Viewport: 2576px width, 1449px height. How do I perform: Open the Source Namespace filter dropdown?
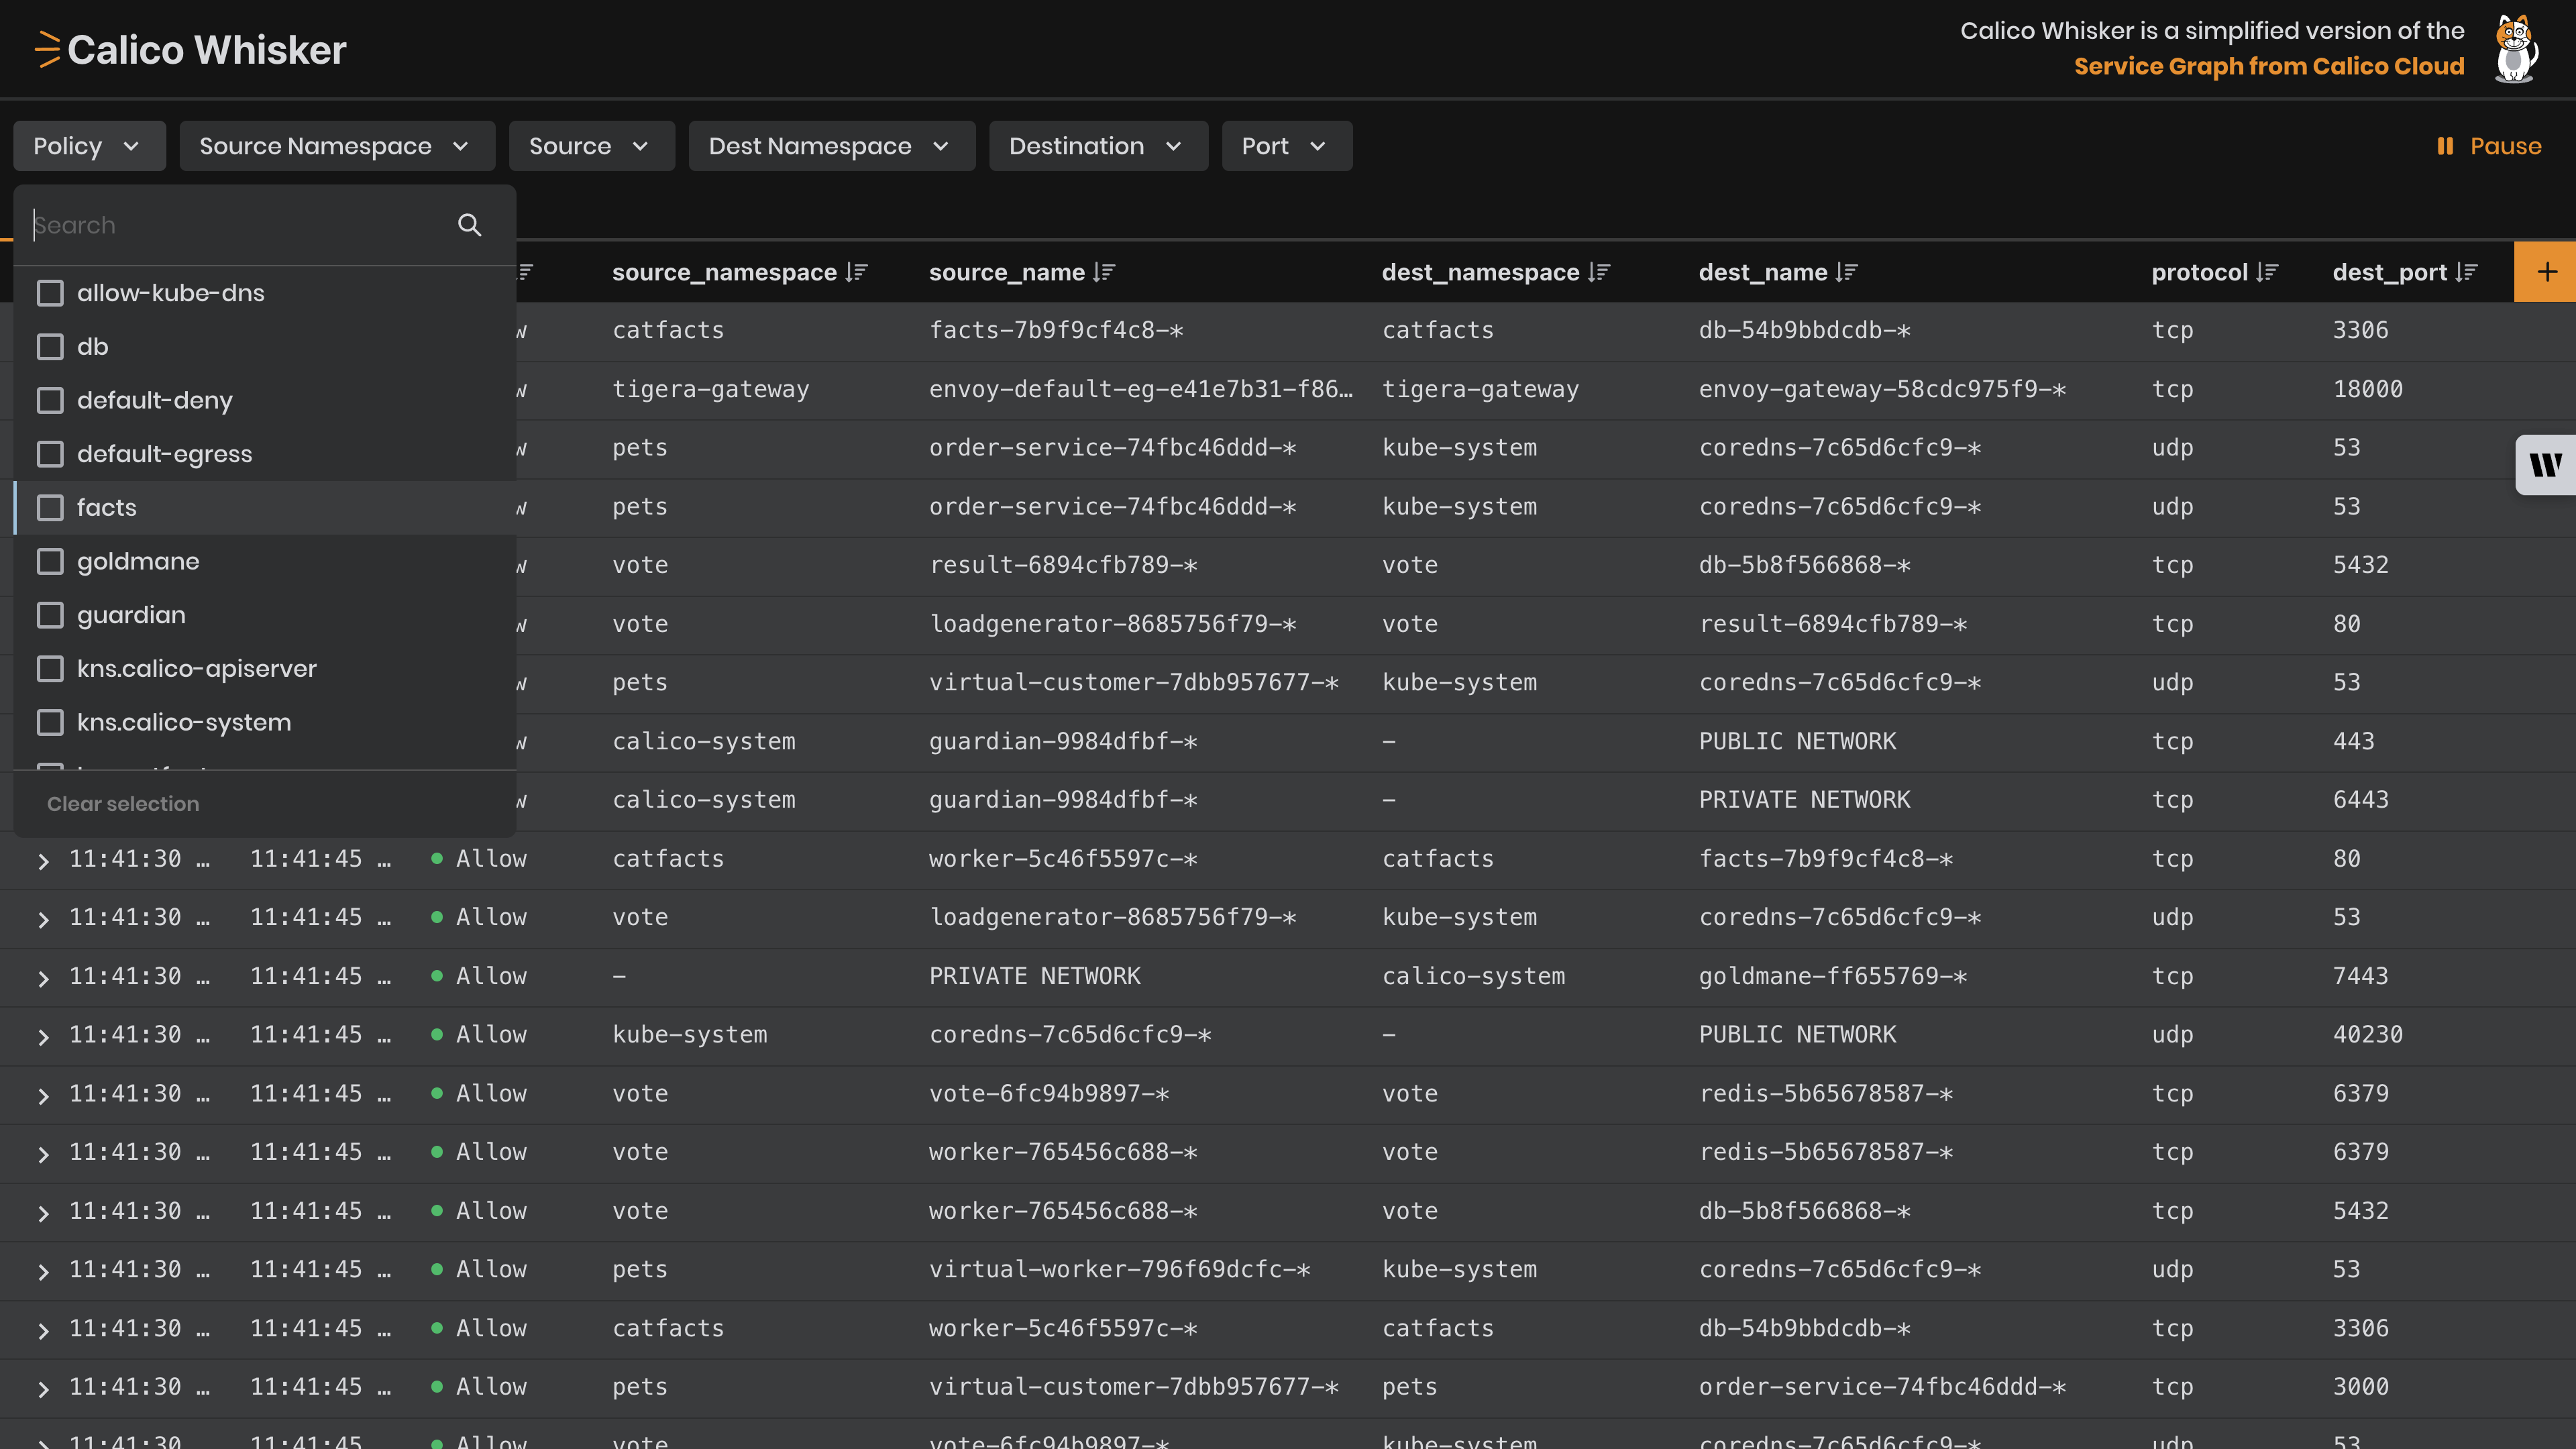pos(337,146)
